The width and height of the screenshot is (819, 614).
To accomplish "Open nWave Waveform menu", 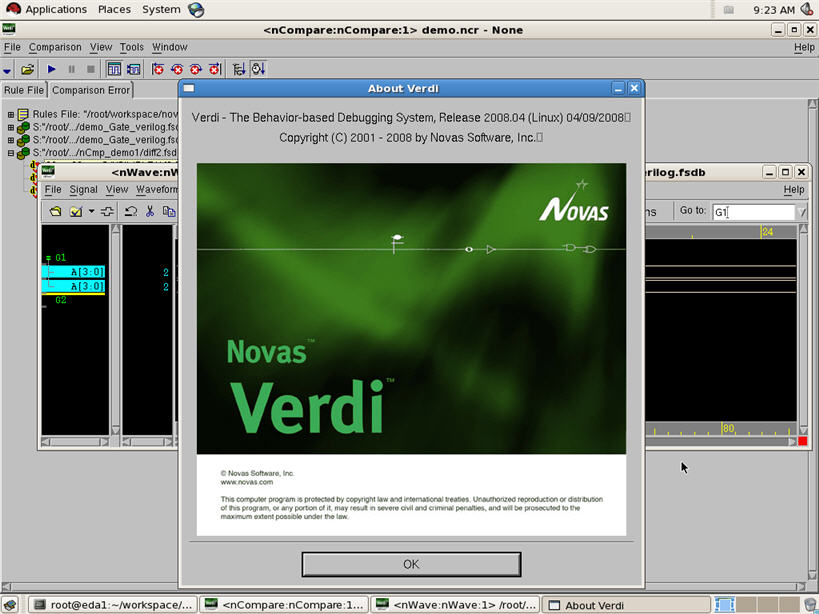I will tap(157, 190).
